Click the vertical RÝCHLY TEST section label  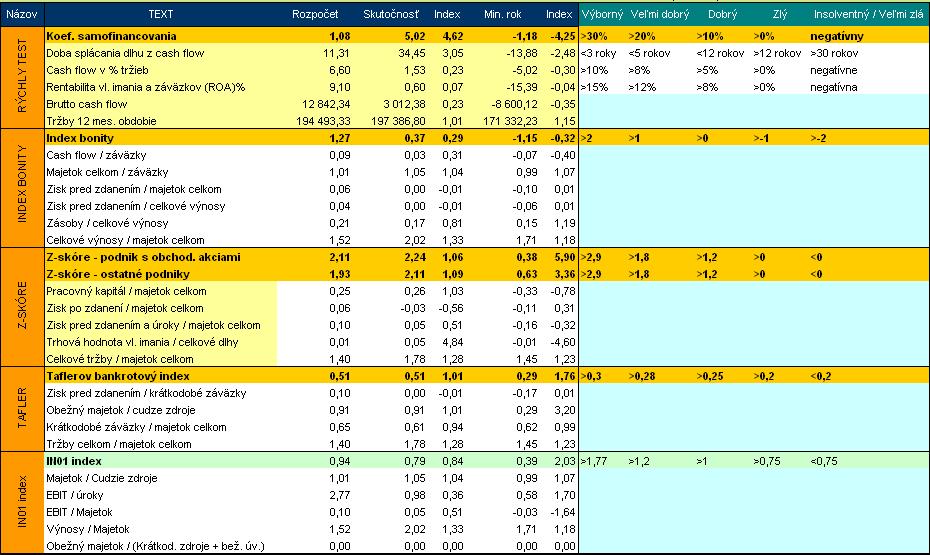coord(22,76)
